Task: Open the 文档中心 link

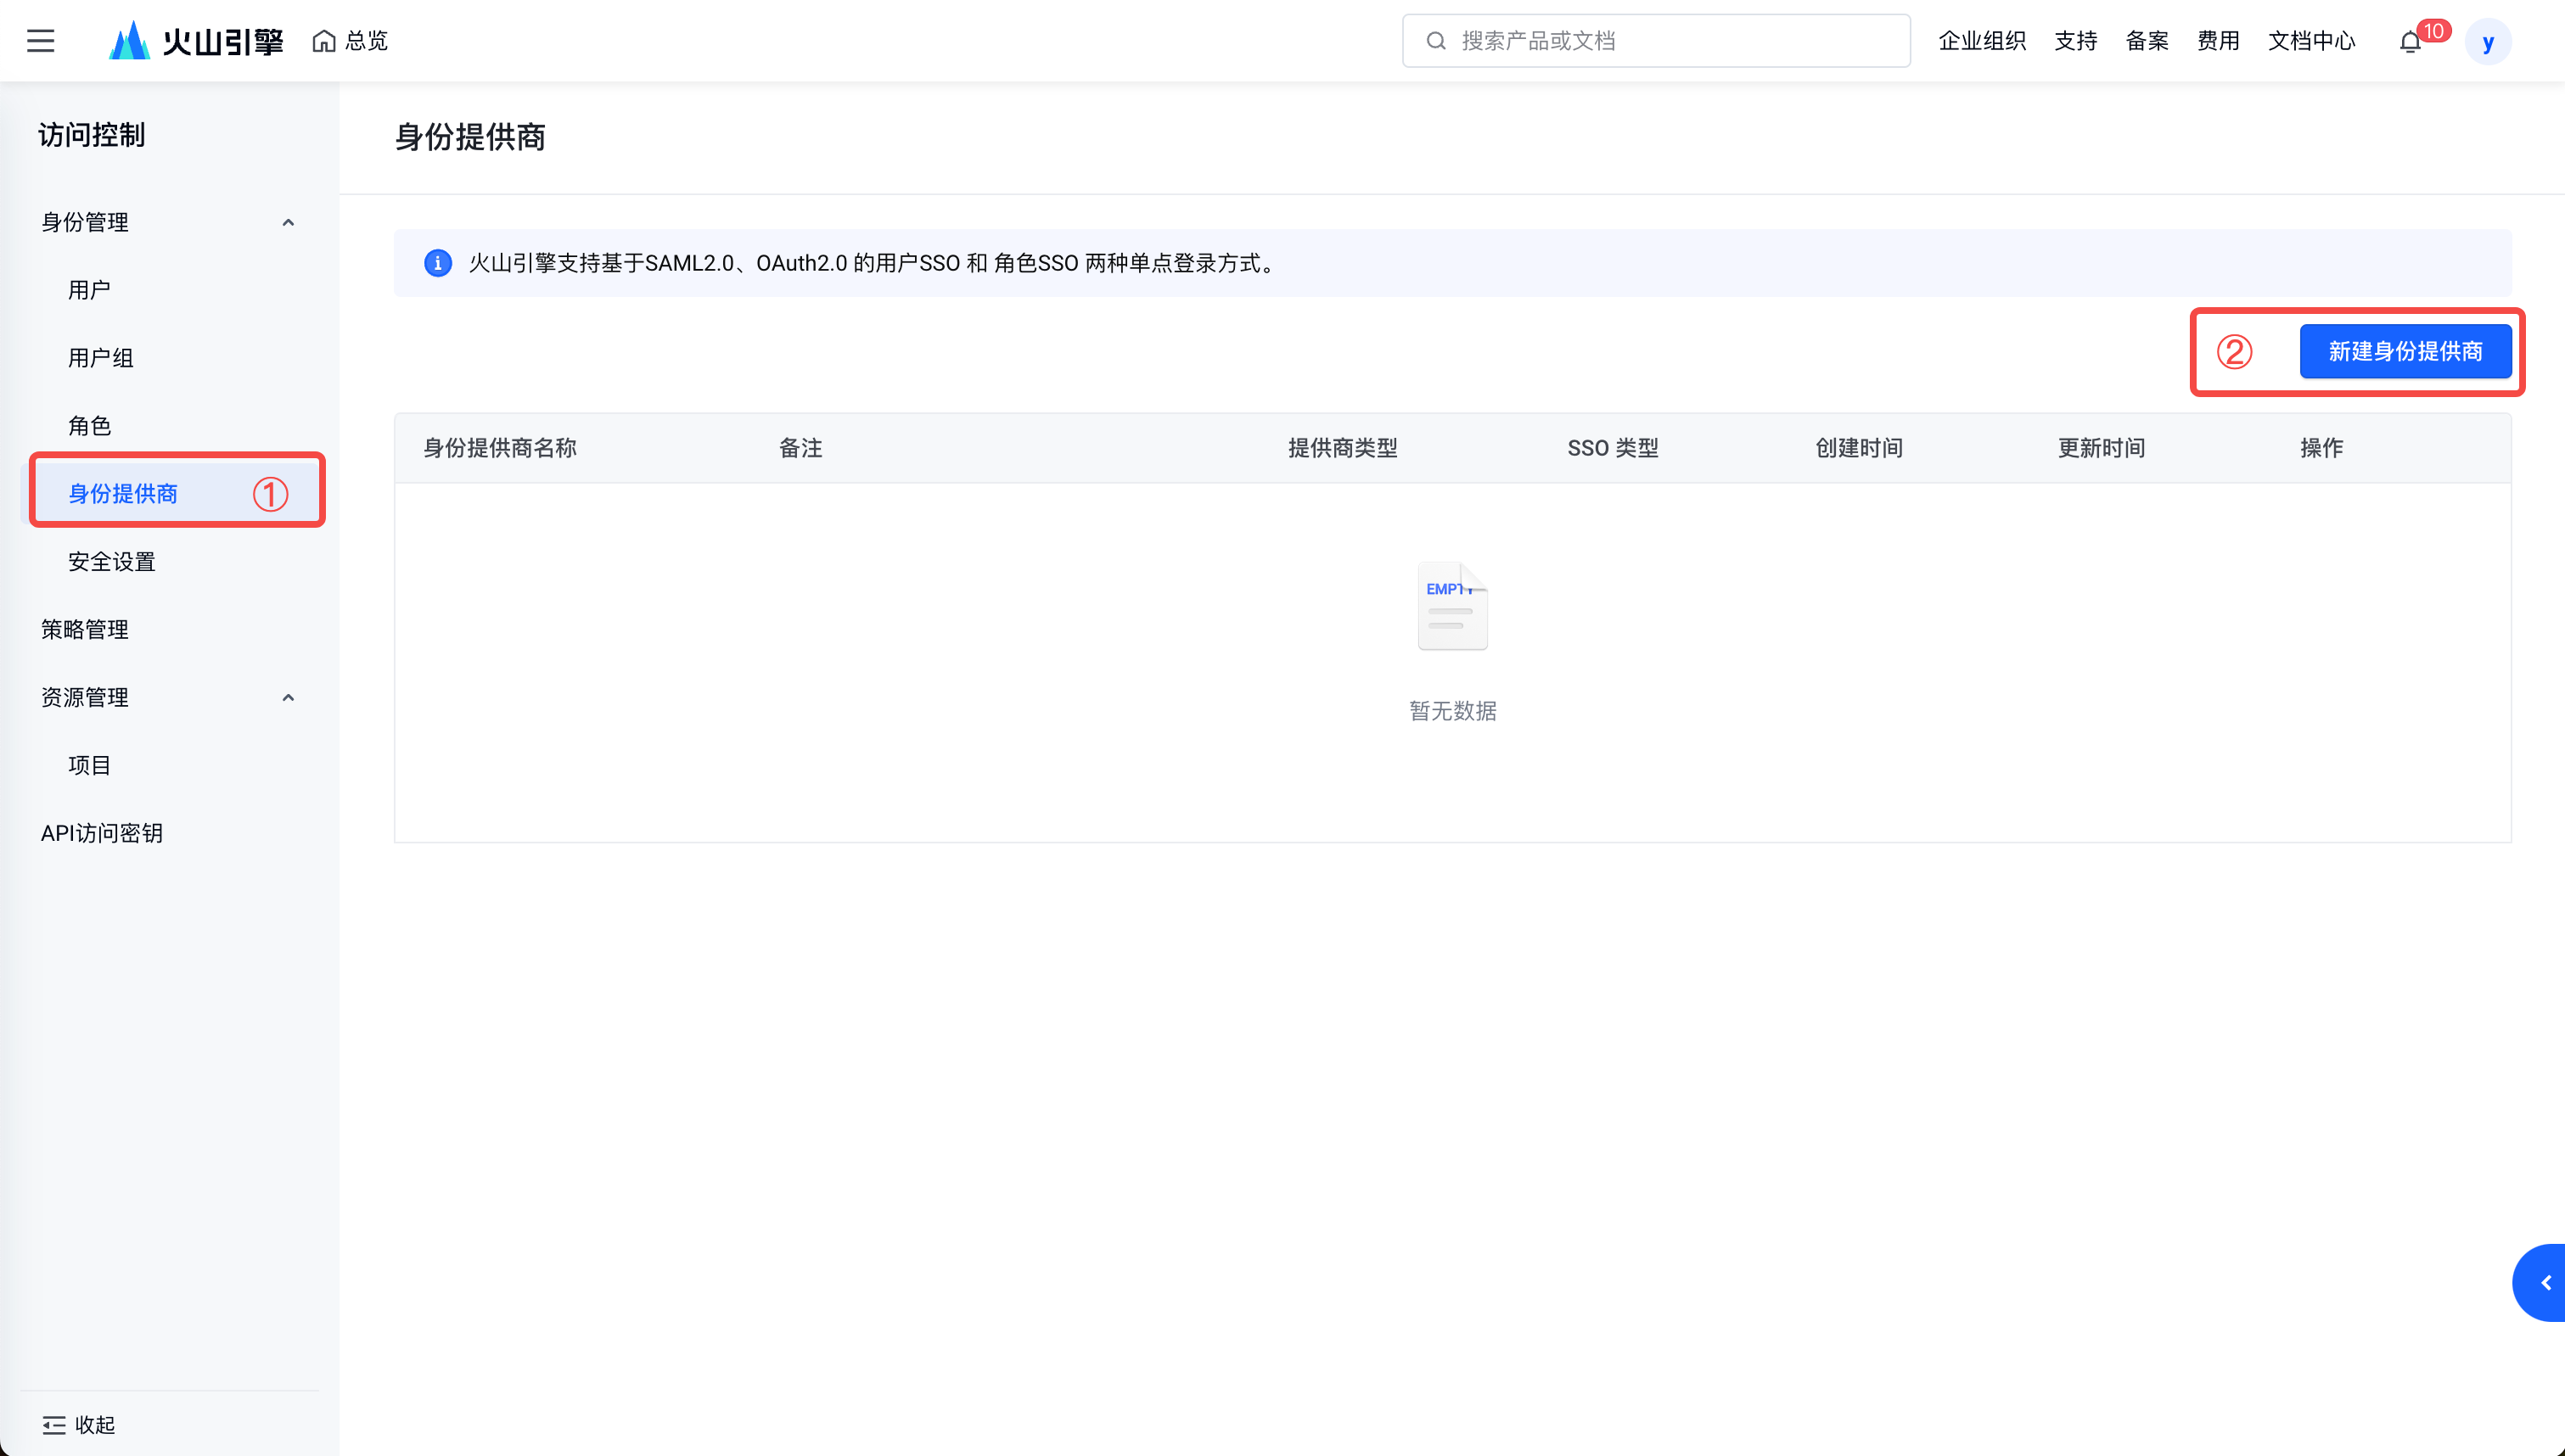Action: point(2311,41)
